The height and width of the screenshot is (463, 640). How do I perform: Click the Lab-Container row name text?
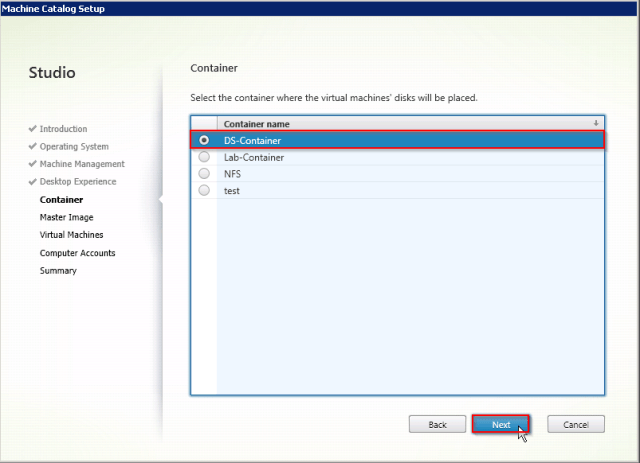(254, 157)
